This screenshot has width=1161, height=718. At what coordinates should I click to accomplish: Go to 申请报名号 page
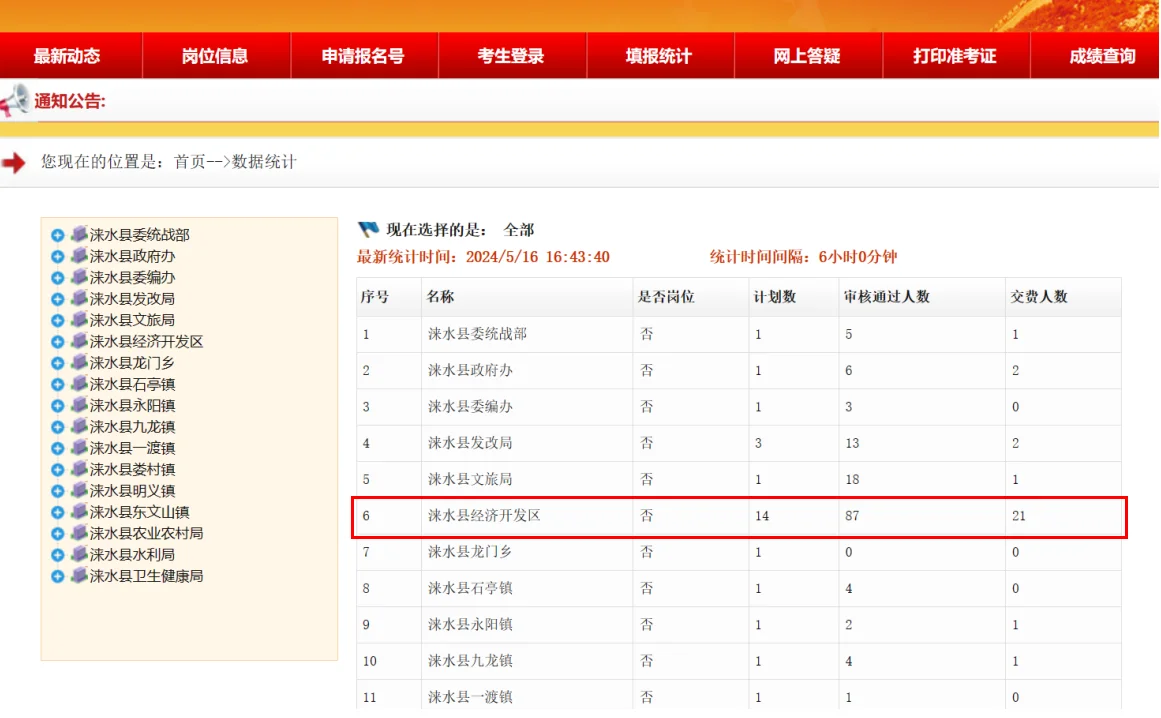[363, 56]
